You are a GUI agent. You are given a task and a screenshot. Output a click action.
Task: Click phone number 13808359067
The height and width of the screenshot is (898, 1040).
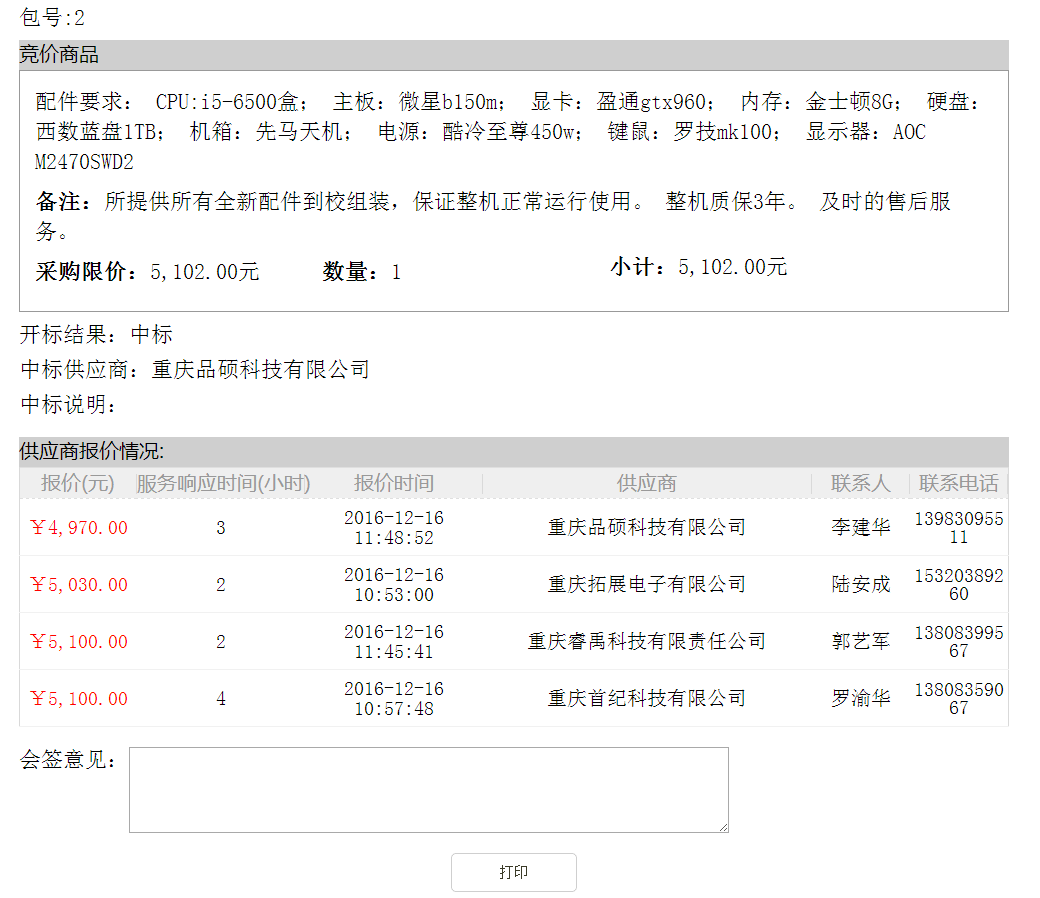pyautogui.click(x=958, y=698)
